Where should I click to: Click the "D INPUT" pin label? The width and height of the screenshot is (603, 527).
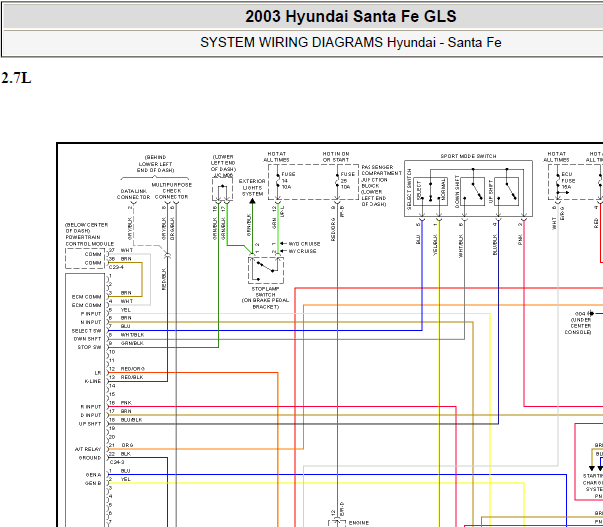[91, 415]
